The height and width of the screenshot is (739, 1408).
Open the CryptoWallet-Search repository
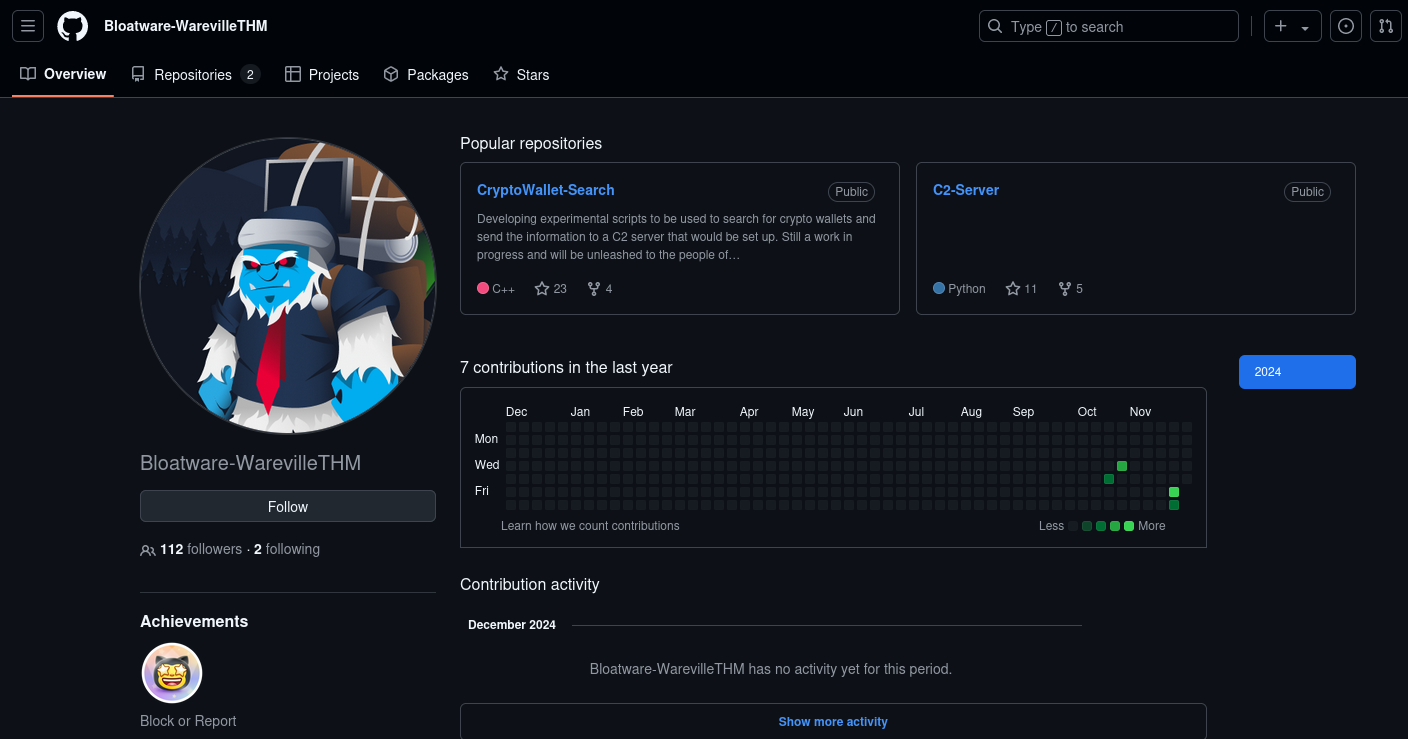click(546, 190)
